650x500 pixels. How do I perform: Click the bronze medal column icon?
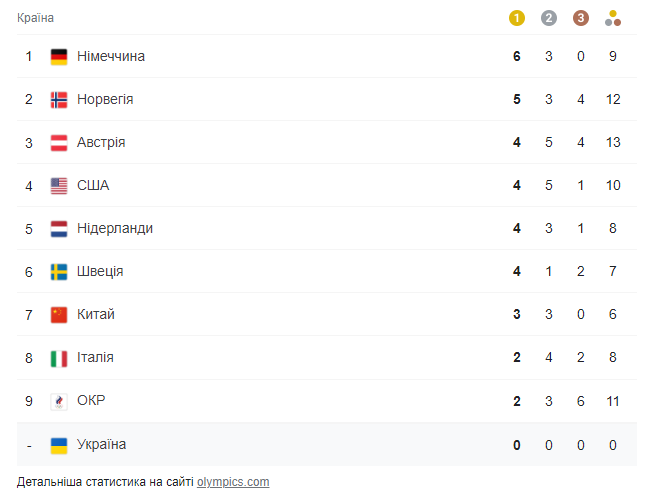[x=581, y=17]
